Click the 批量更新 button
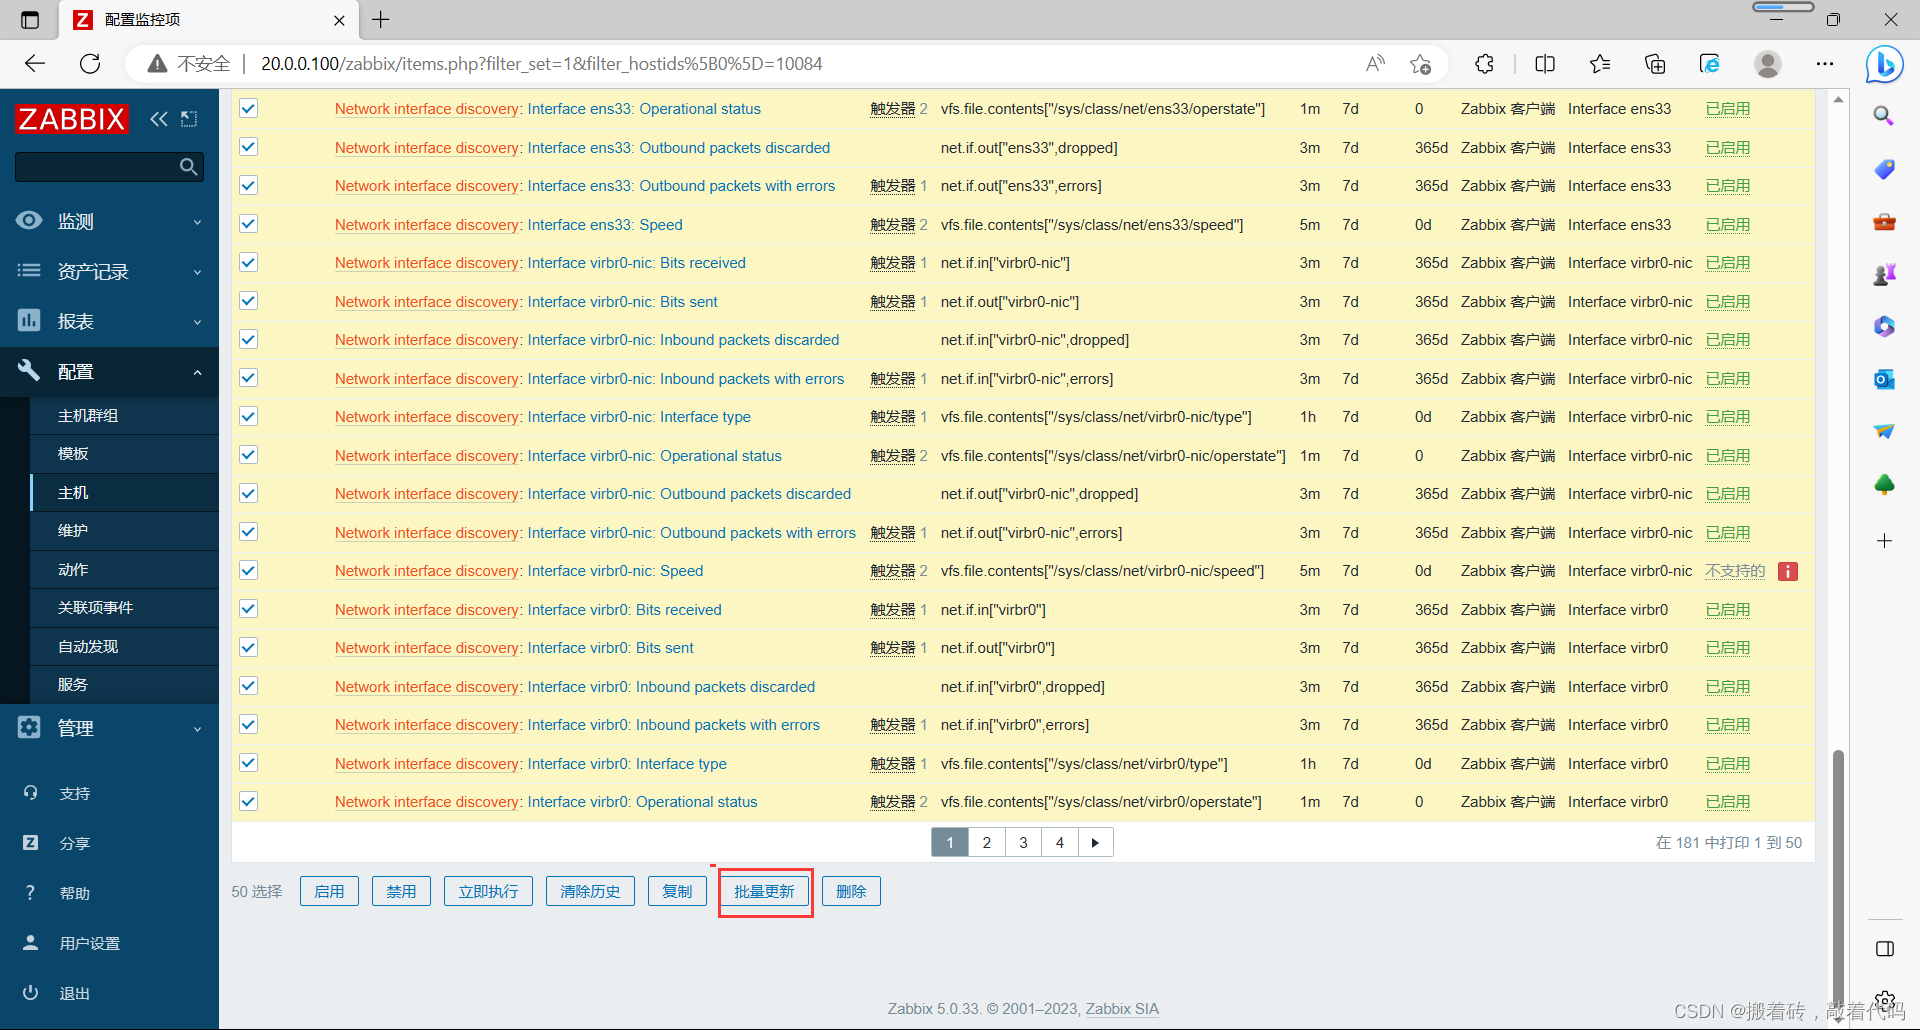The width and height of the screenshot is (1920, 1030). (765, 891)
